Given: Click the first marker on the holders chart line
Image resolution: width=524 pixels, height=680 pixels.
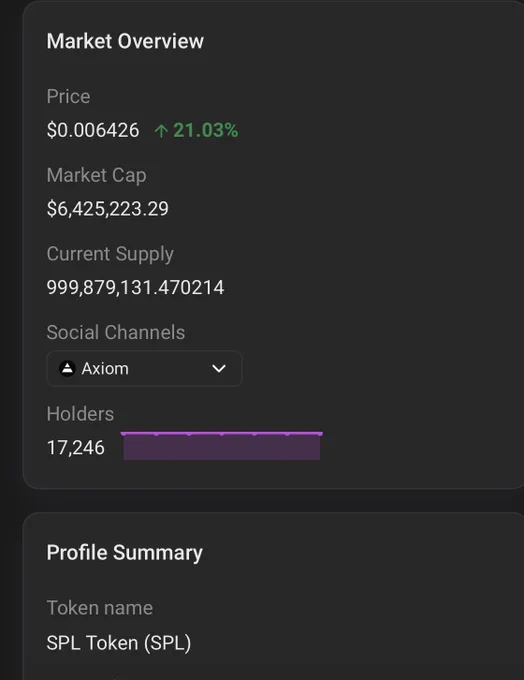Looking at the screenshot, I should tap(124, 433).
